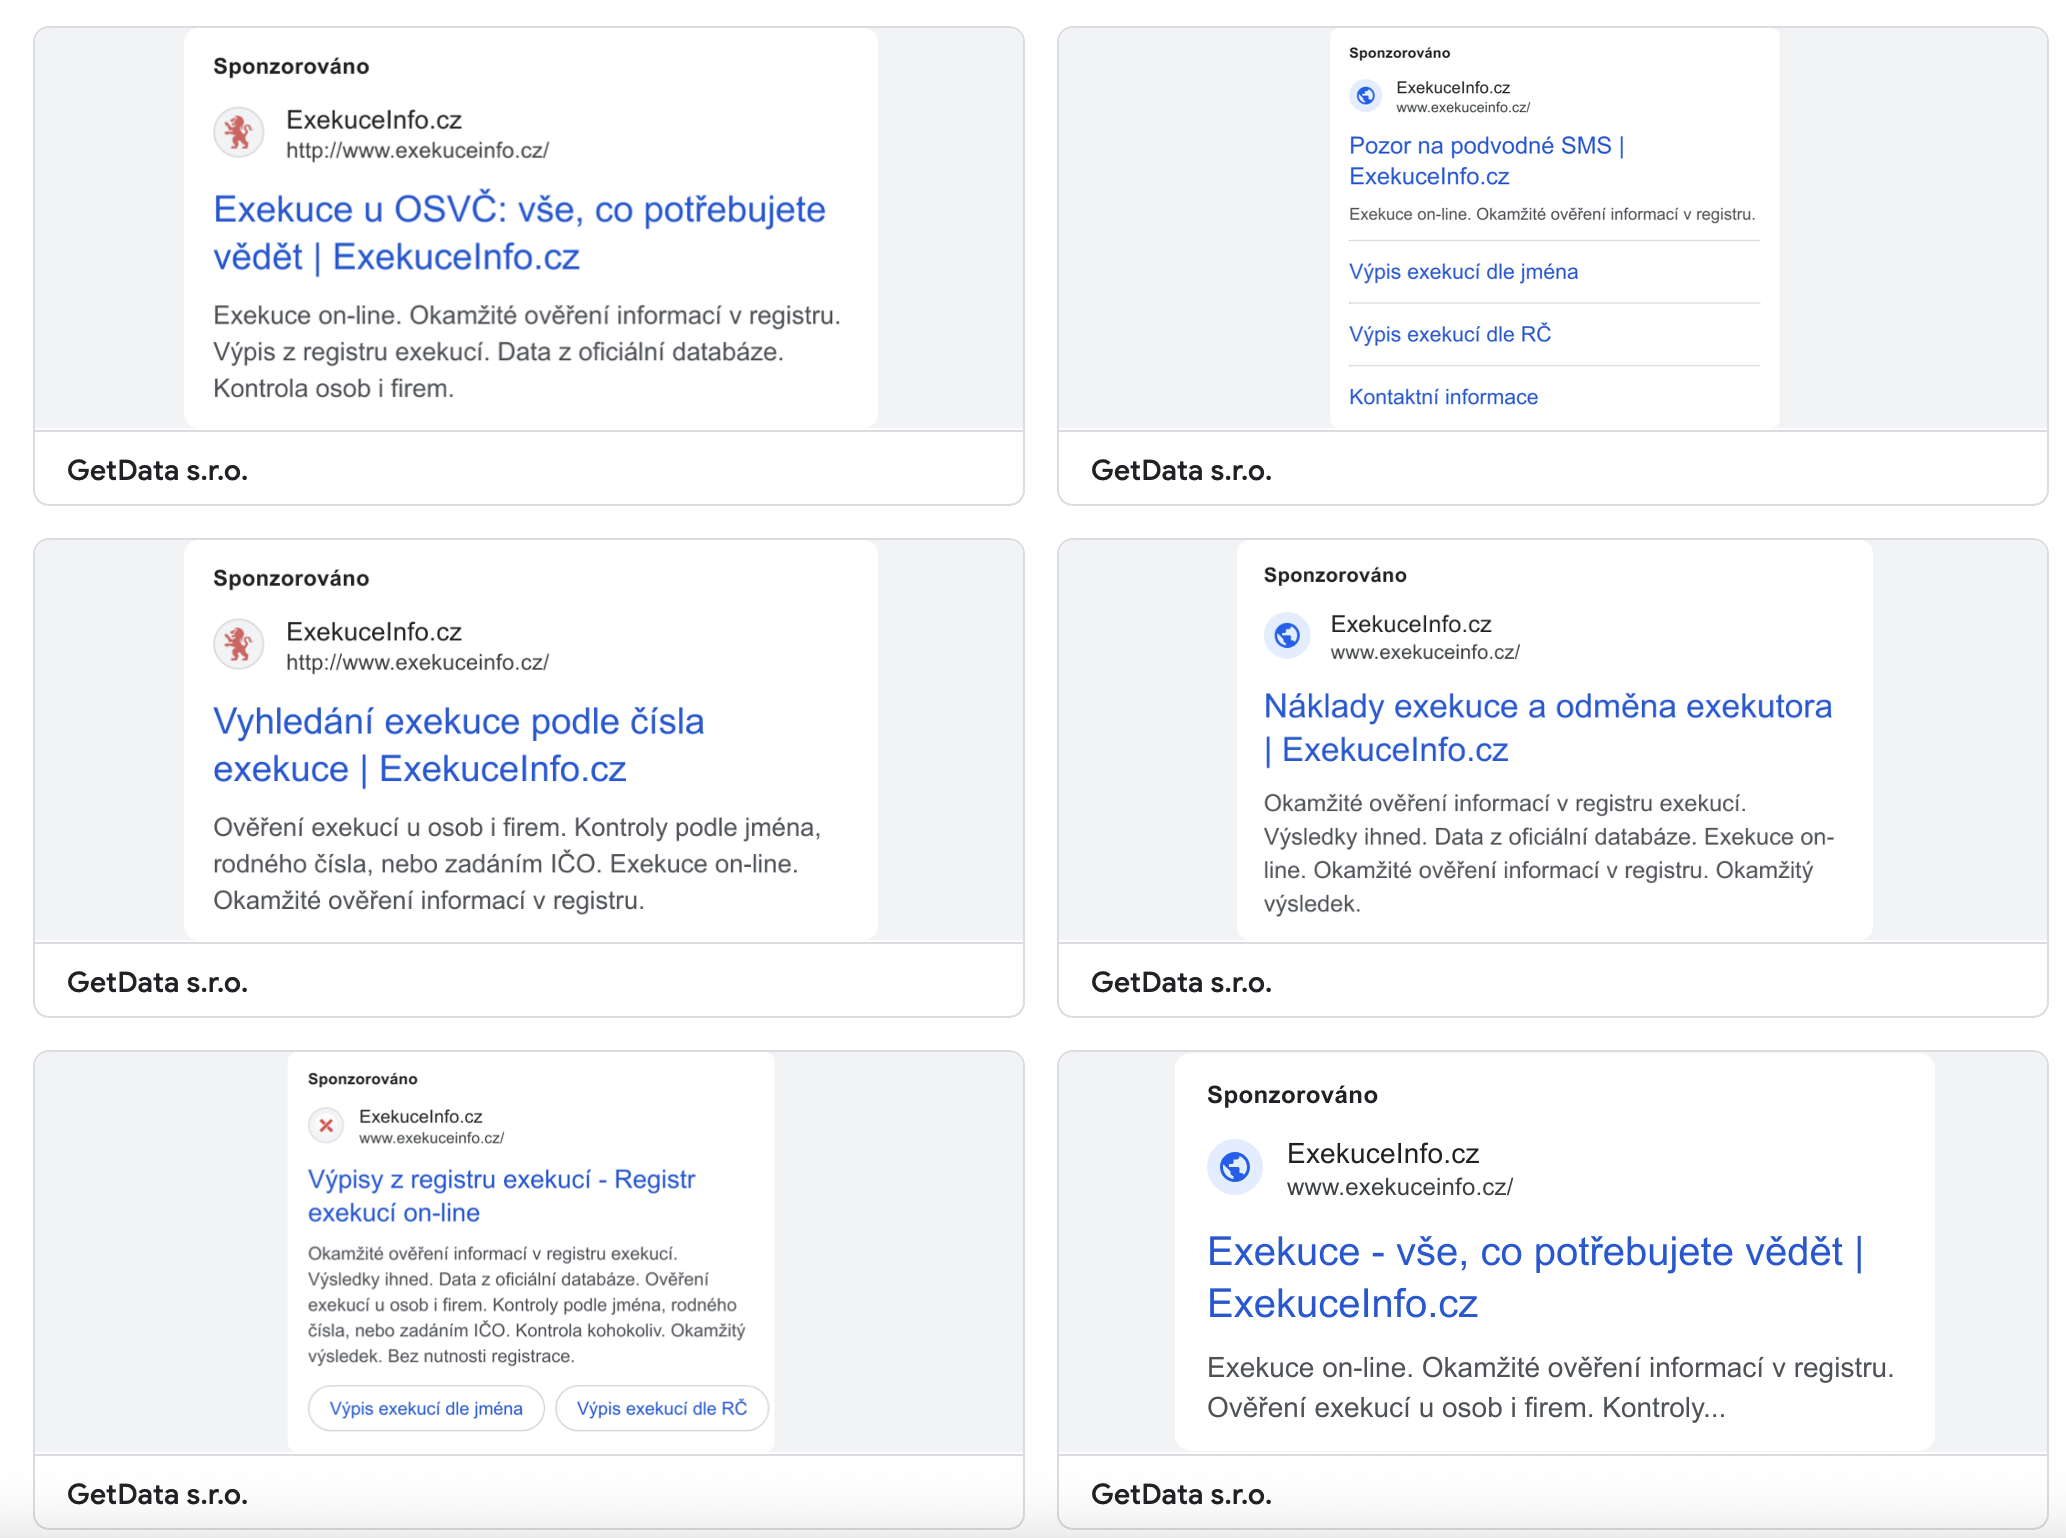Click GetData s.r.o. under OSVČ ad card
Screen dimensions: 2066x1538
coord(158,470)
